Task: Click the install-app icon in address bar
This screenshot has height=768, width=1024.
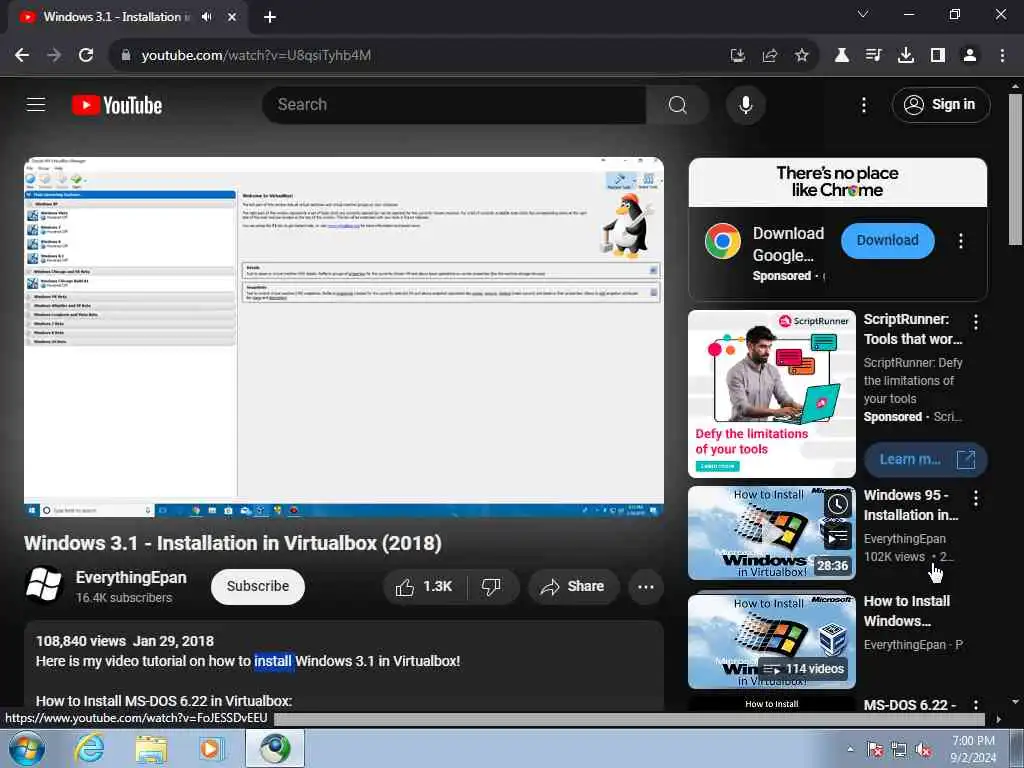Action: click(738, 56)
